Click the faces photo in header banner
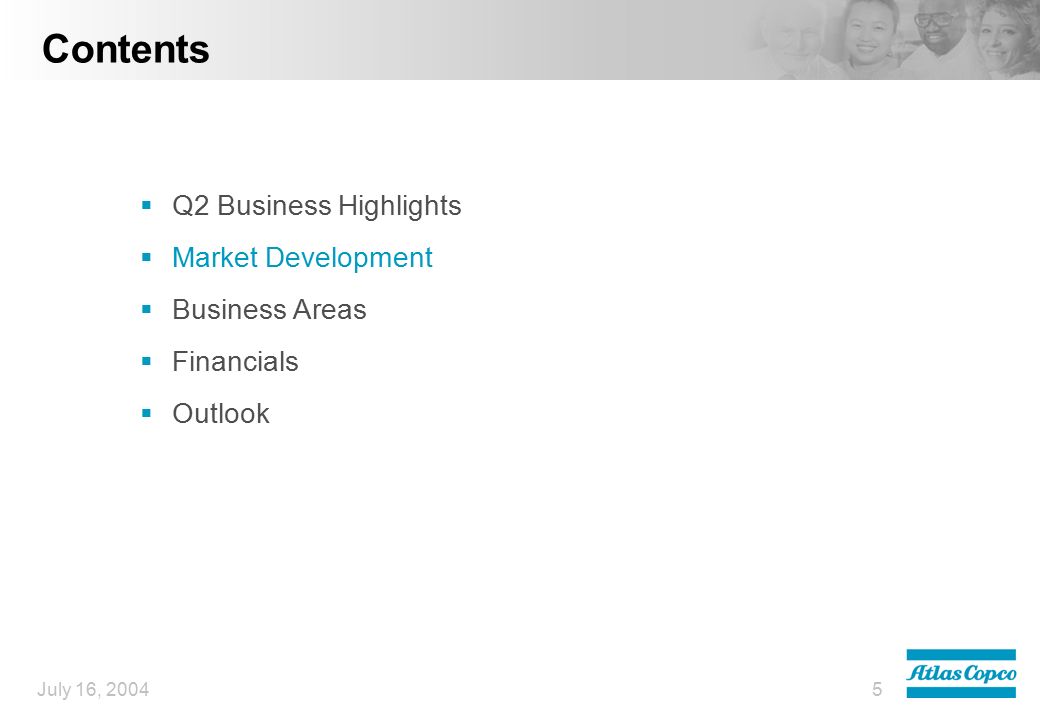This screenshot has width=1040, height=720. [x=892, y=40]
